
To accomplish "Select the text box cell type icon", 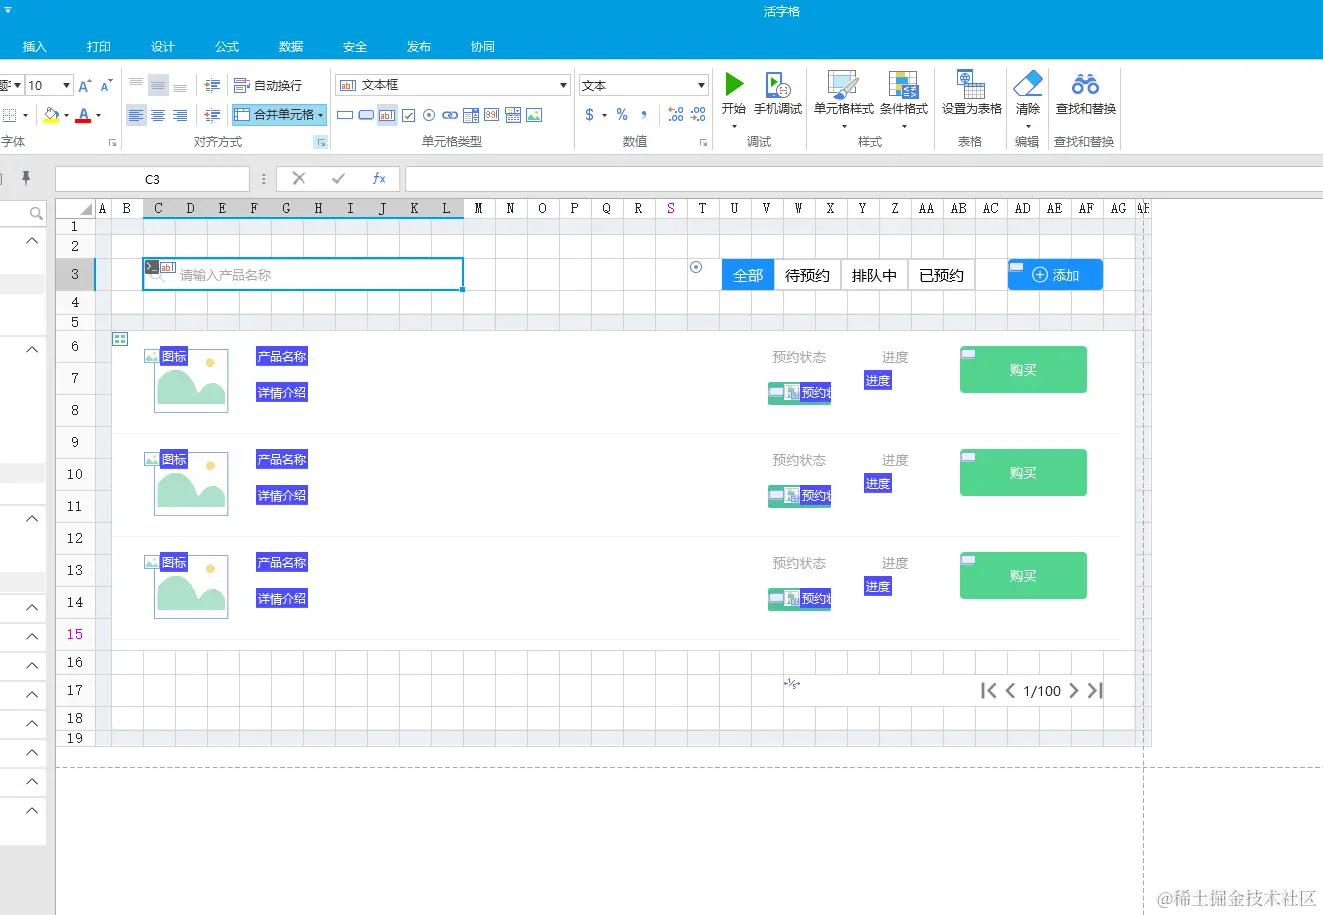I will 387,115.
